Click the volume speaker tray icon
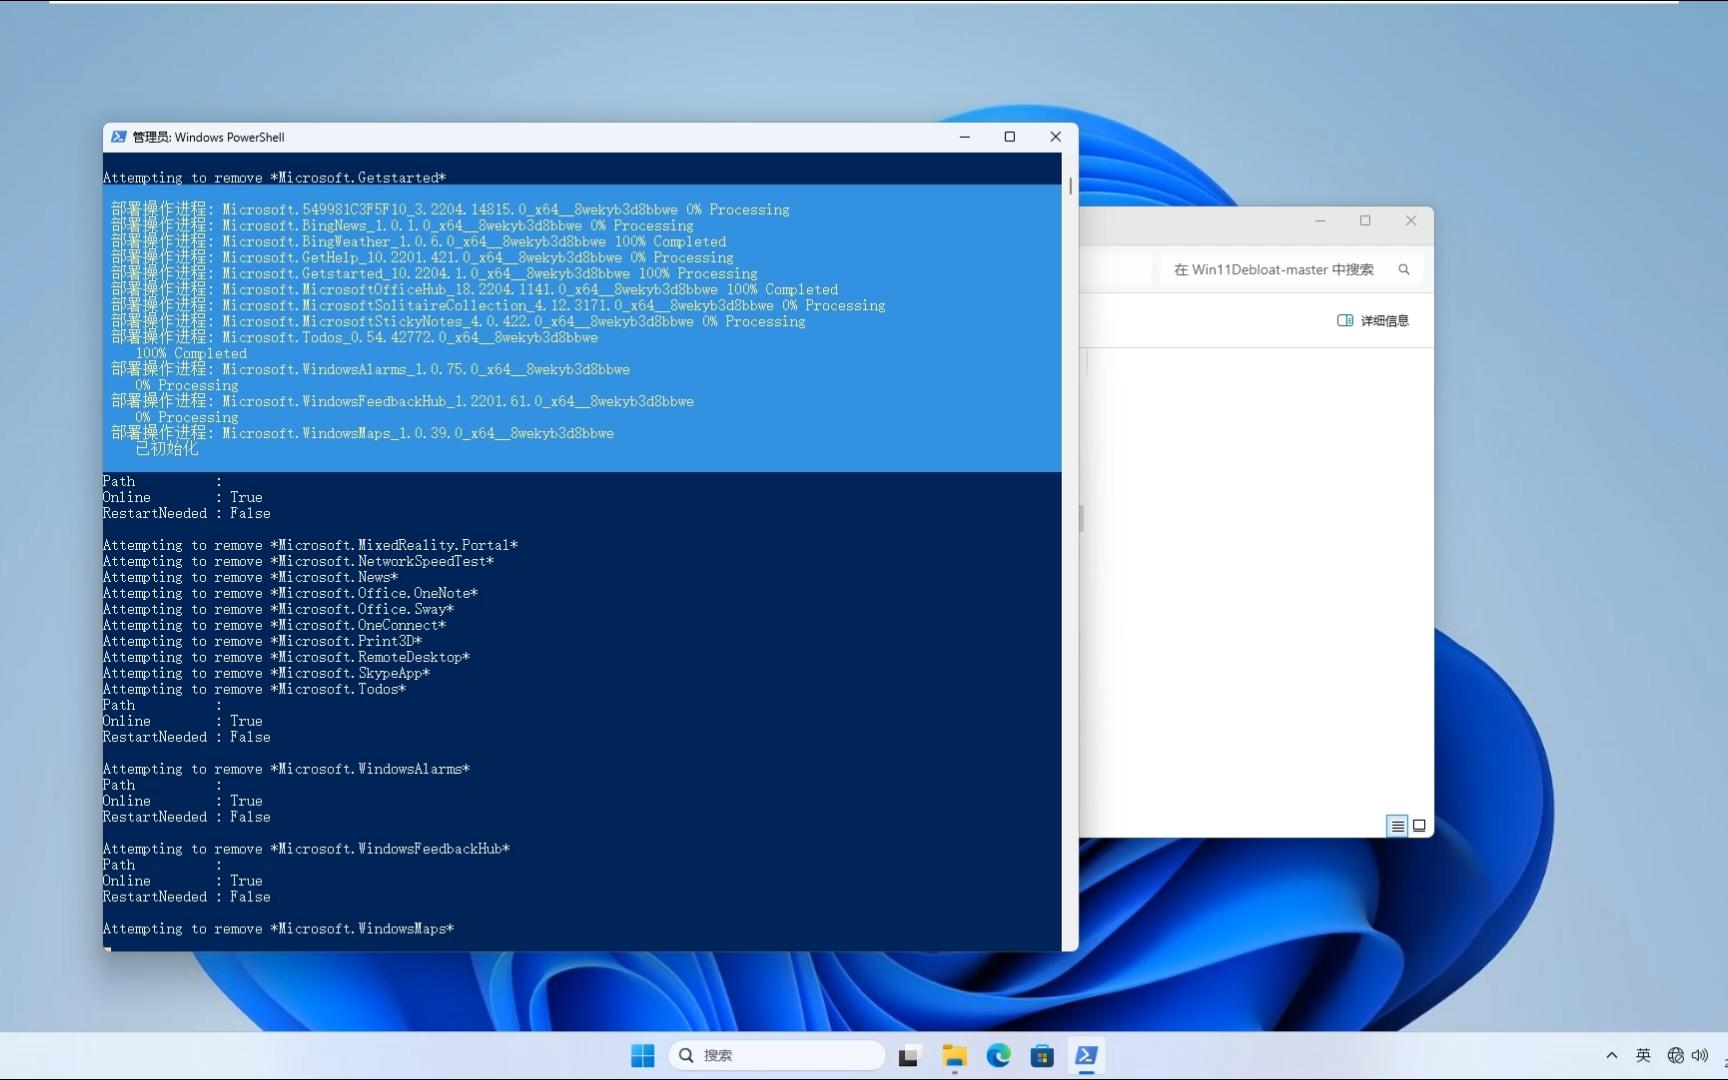Screen dimensions: 1728x1080 point(1699,1055)
